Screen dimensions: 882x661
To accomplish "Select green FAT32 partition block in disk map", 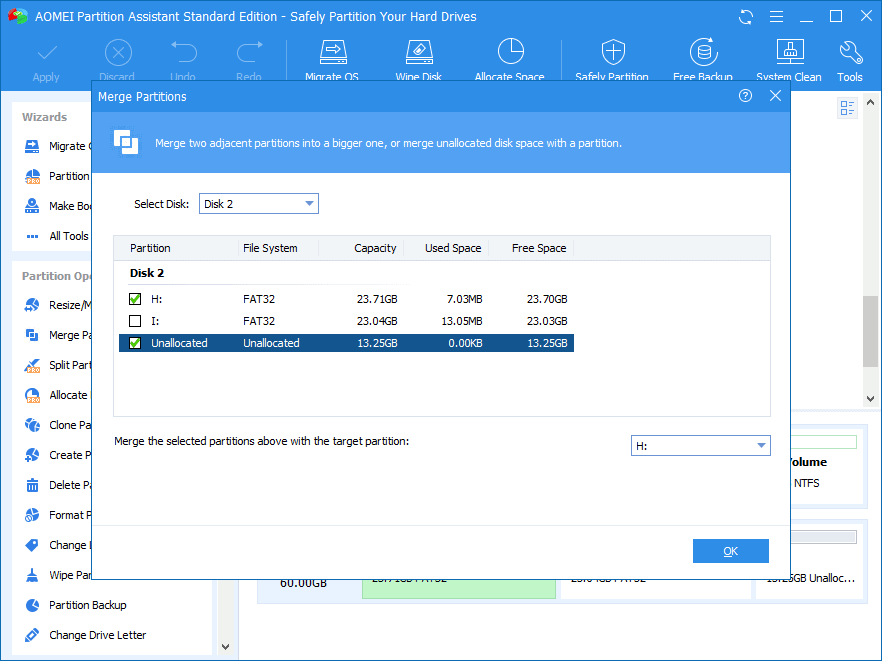I will tap(458, 589).
